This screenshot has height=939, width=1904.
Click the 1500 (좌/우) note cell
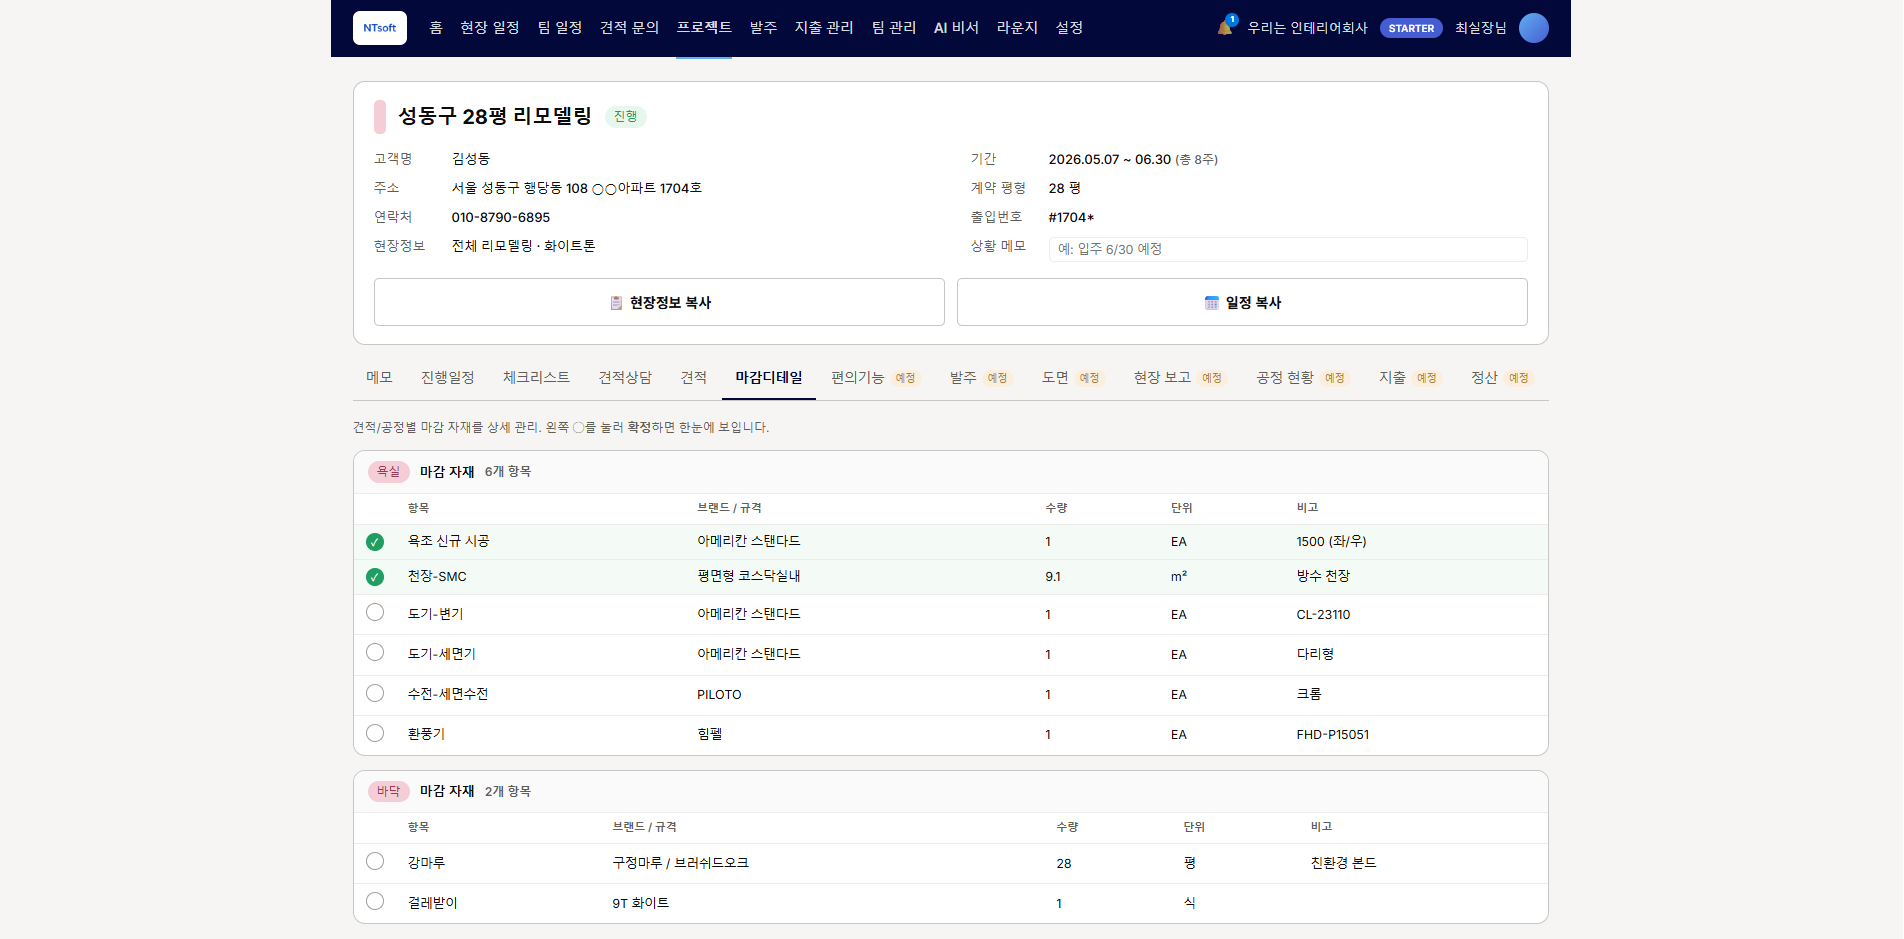(x=1331, y=542)
